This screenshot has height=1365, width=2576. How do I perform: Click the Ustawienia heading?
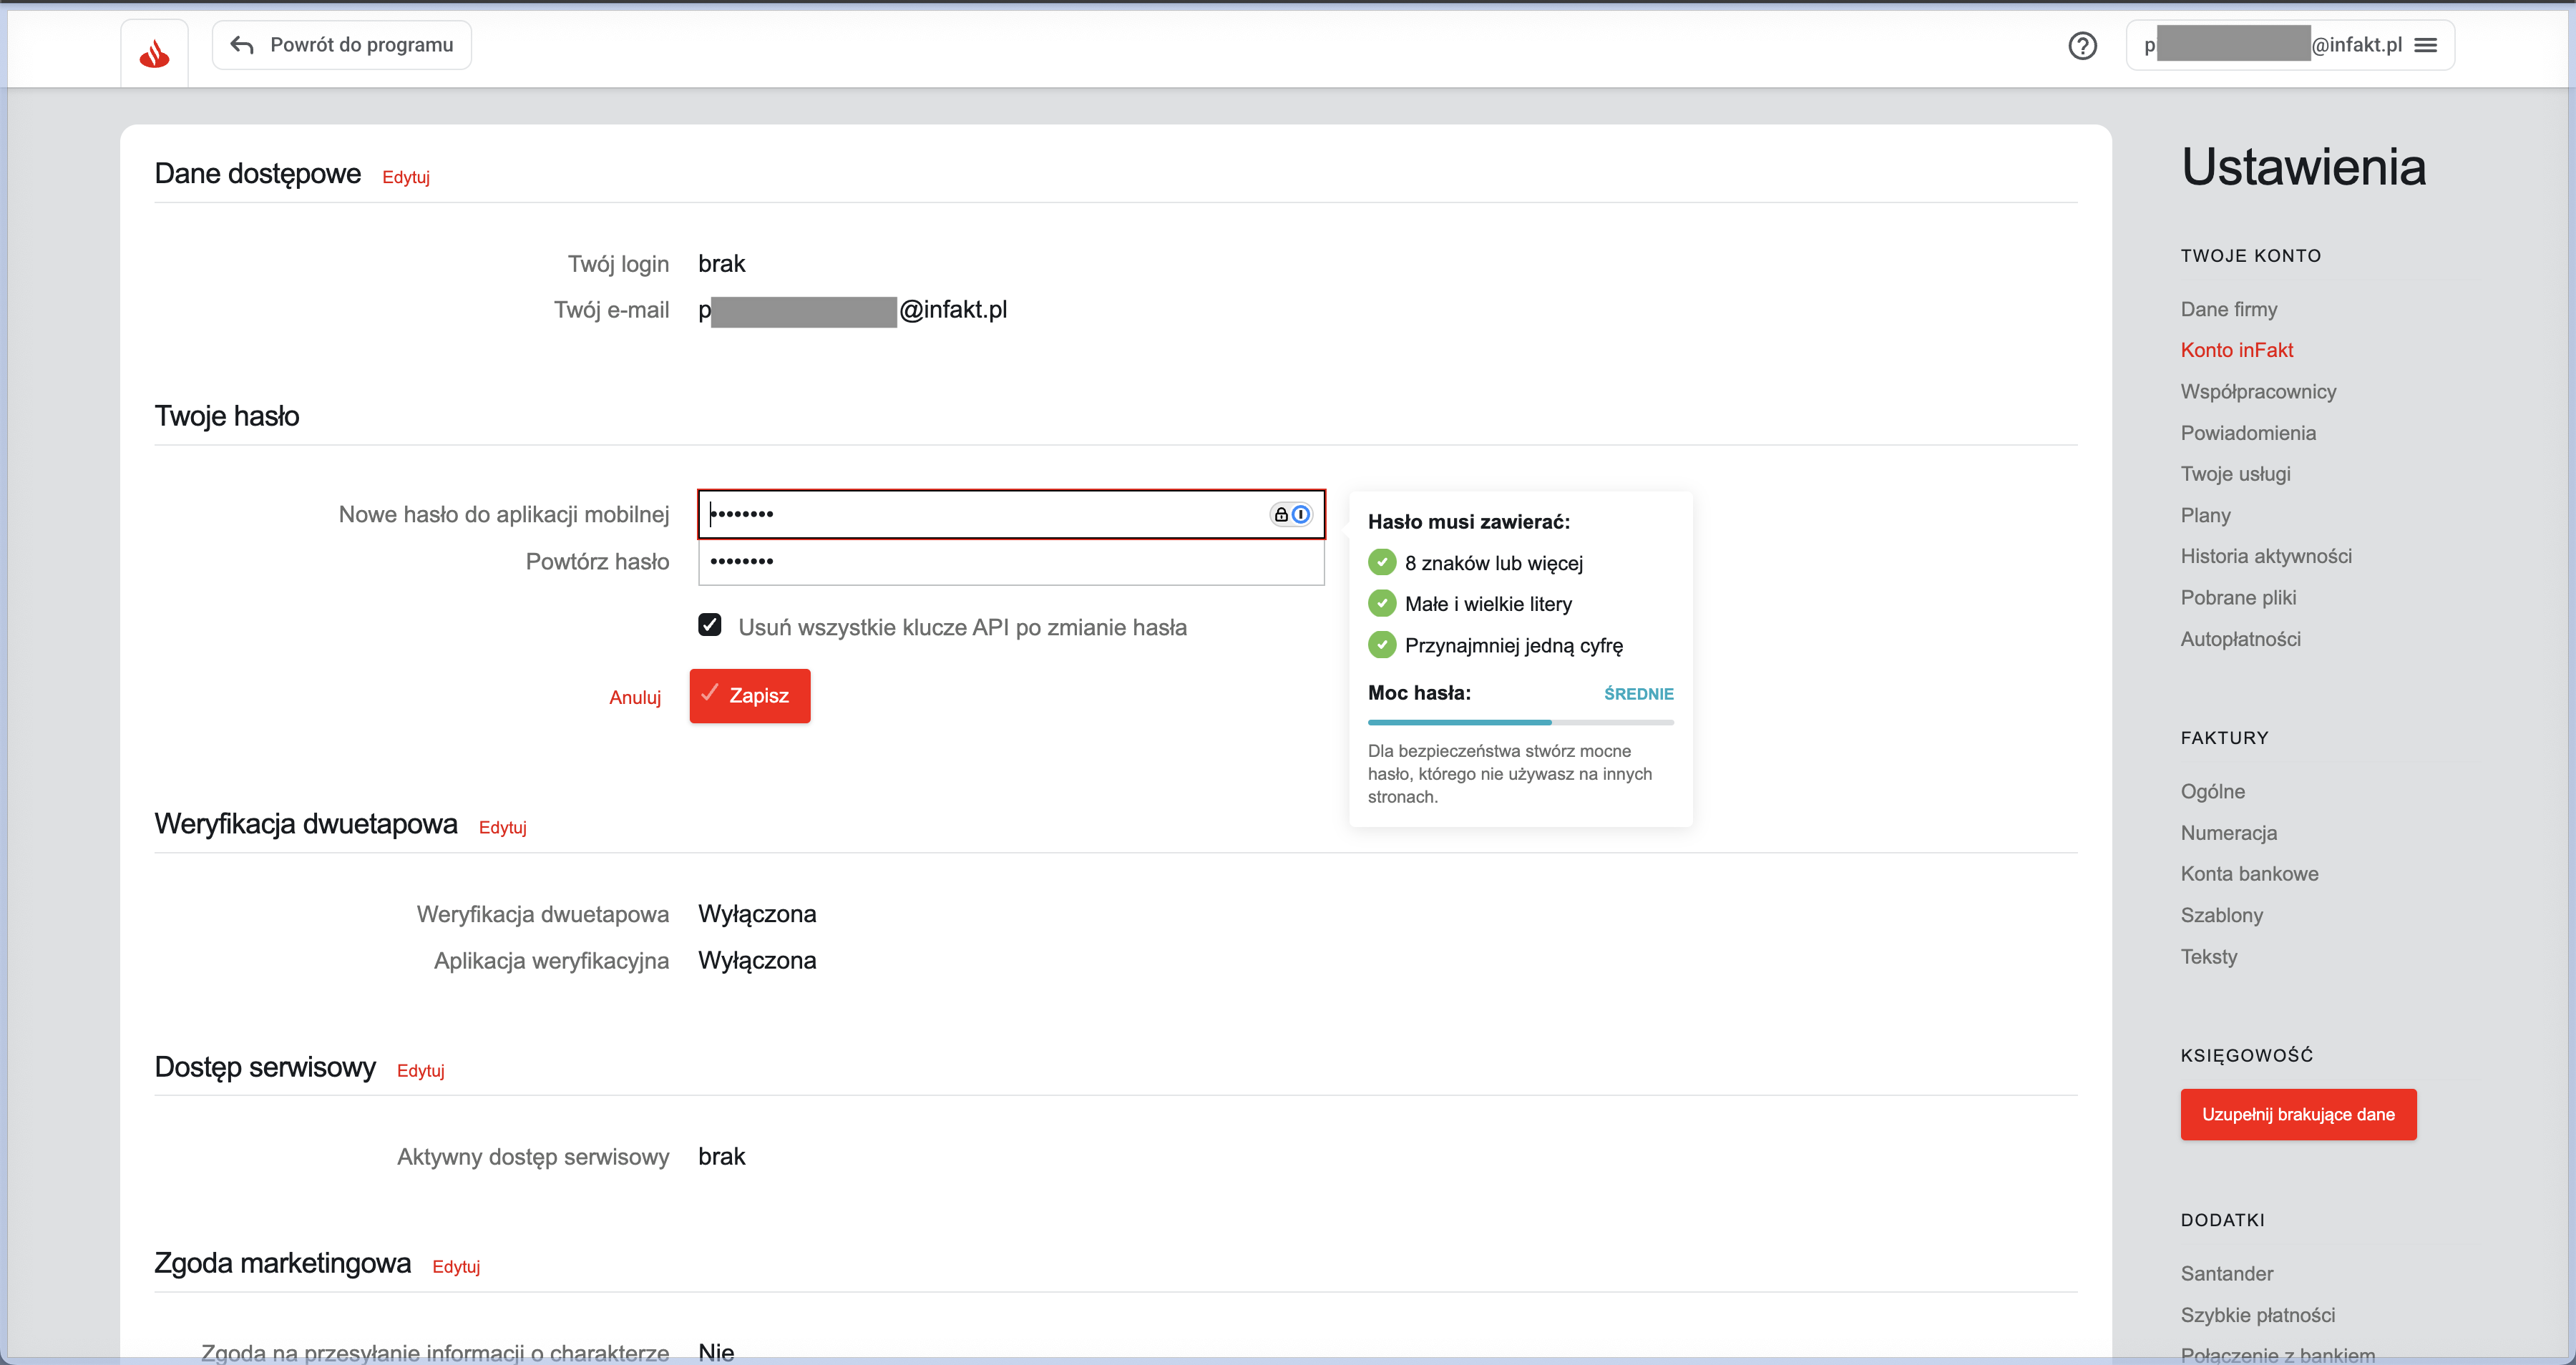pyautogui.click(x=2303, y=167)
